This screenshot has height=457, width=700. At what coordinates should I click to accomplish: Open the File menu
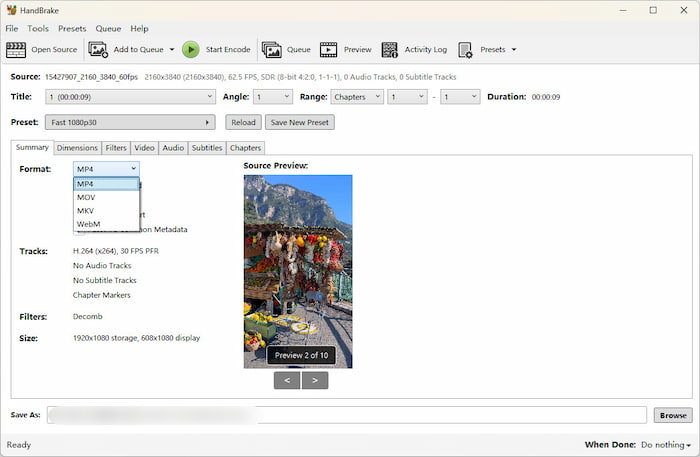[12, 29]
